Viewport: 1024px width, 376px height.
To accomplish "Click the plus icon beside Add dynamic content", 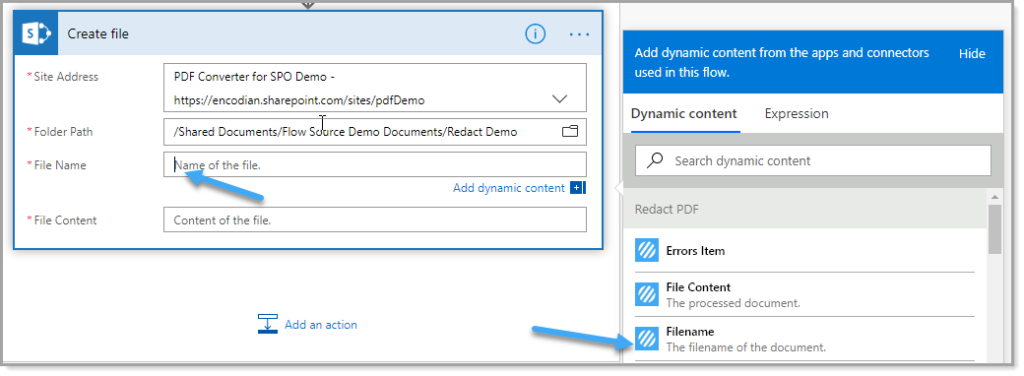I will (577, 188).
